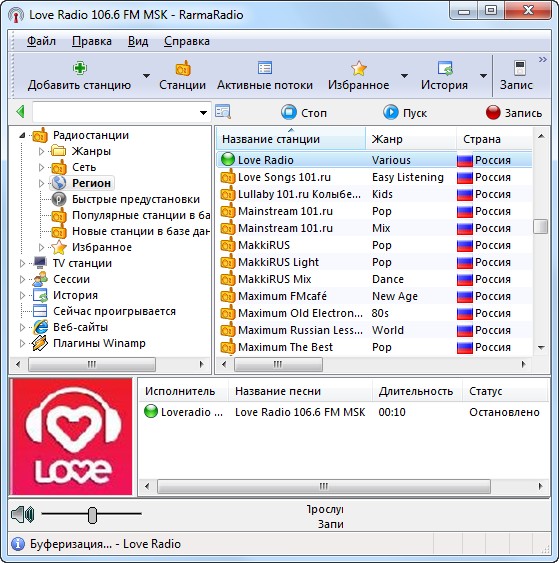Select Сессии users icon
Screen dimensions: 559x563
coord(40,279)
